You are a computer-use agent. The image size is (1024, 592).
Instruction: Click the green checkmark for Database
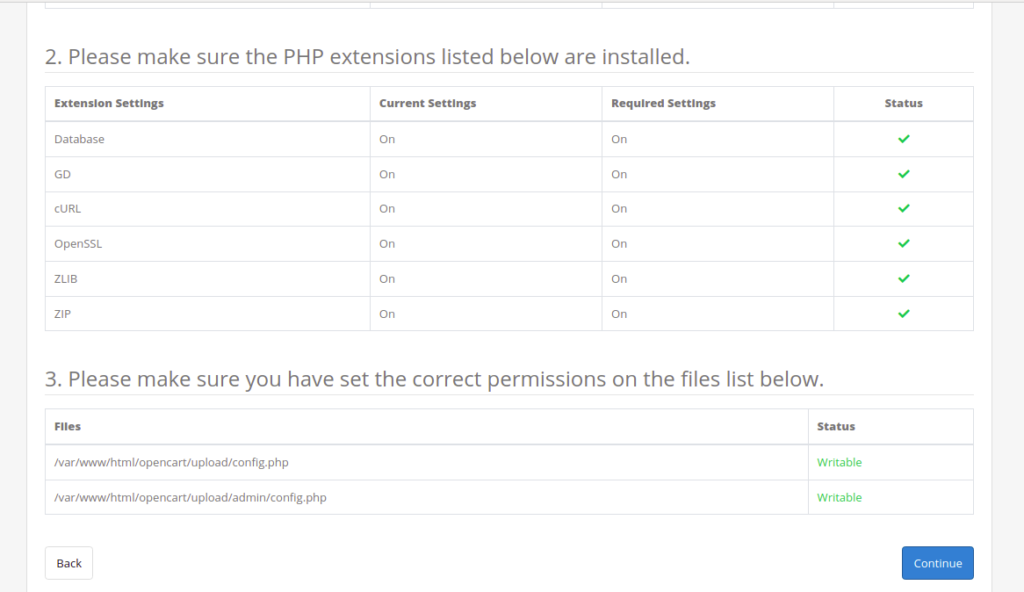[904, 139]
